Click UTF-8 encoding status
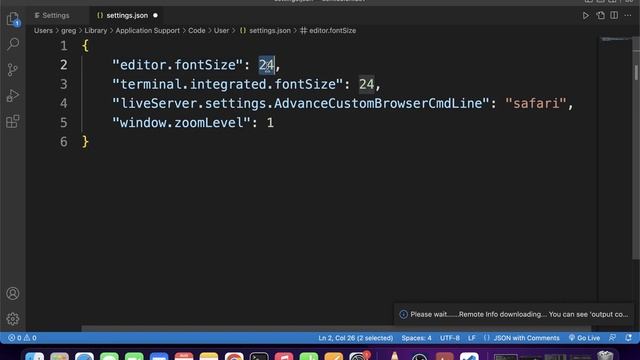Screen dimensions: 640x360 pyautogui.click(x=449, y=338)
